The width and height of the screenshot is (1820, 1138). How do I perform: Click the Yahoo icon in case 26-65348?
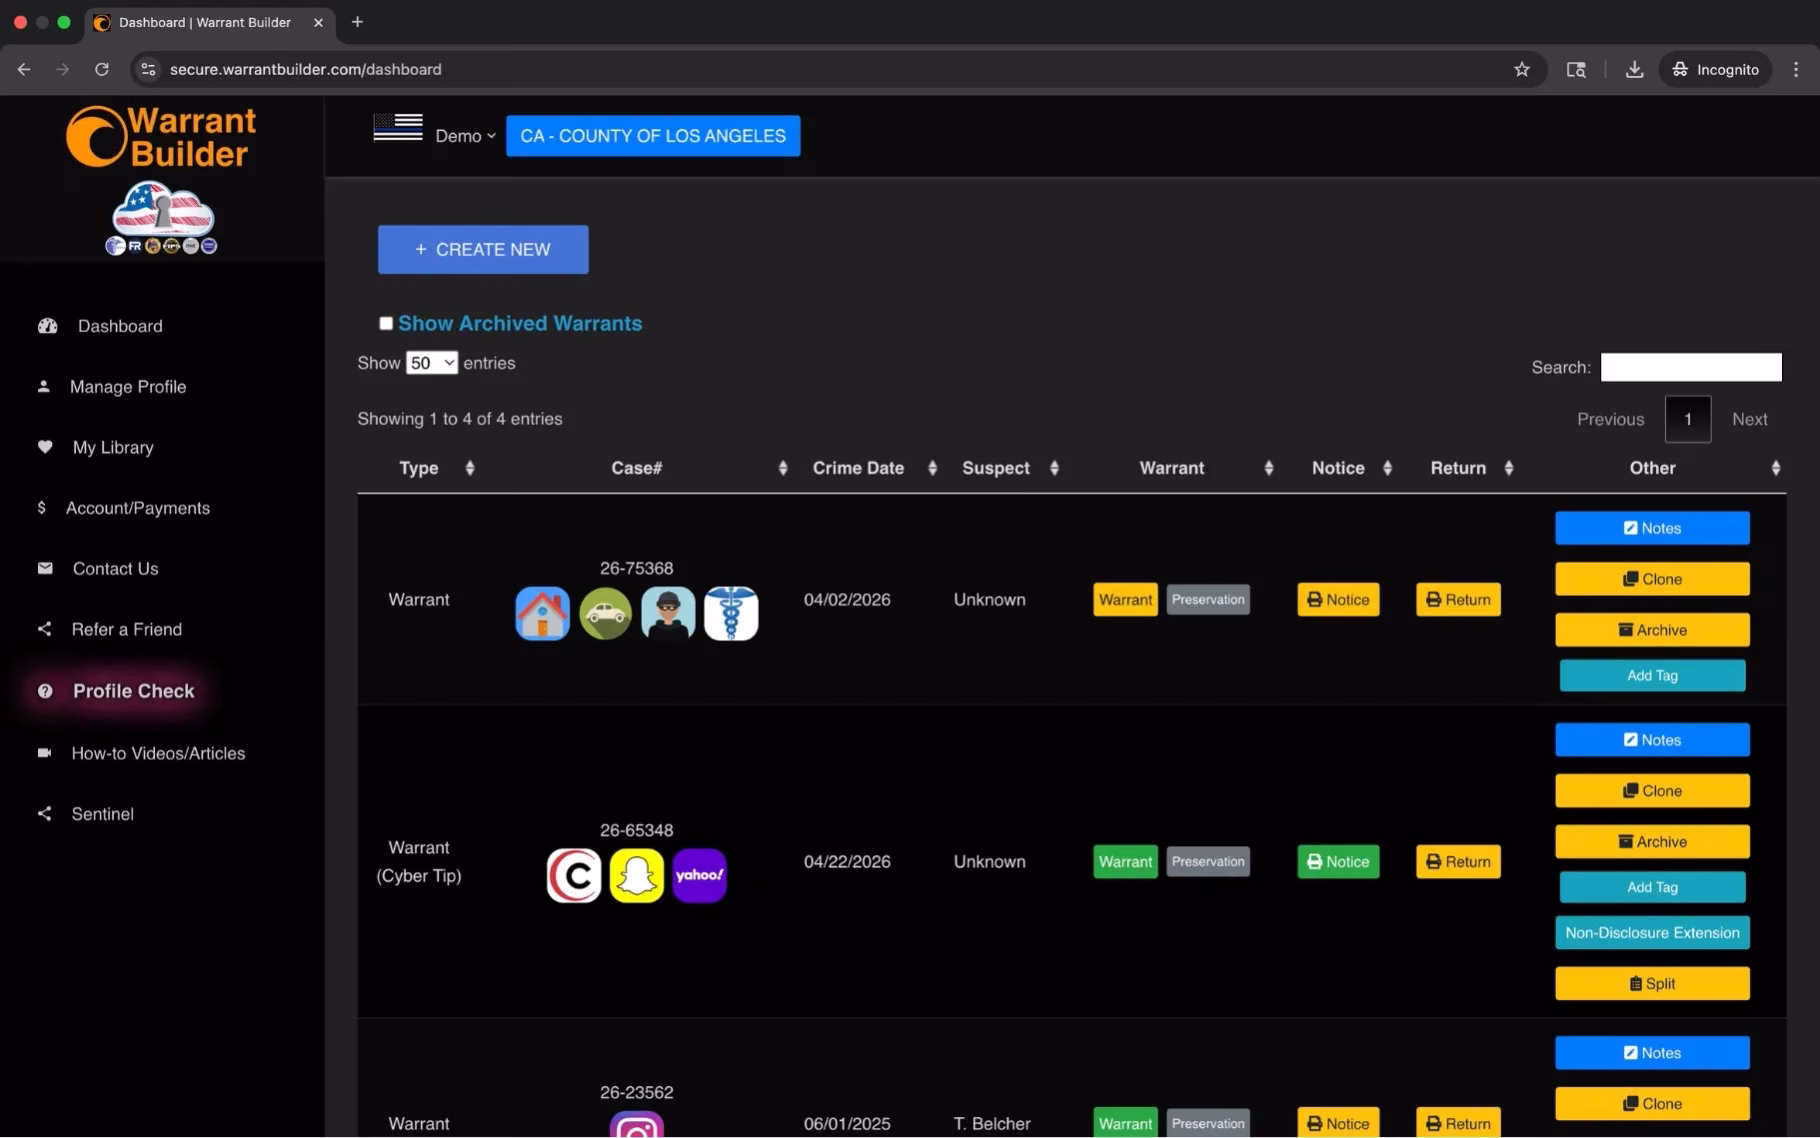coord(699,875)
